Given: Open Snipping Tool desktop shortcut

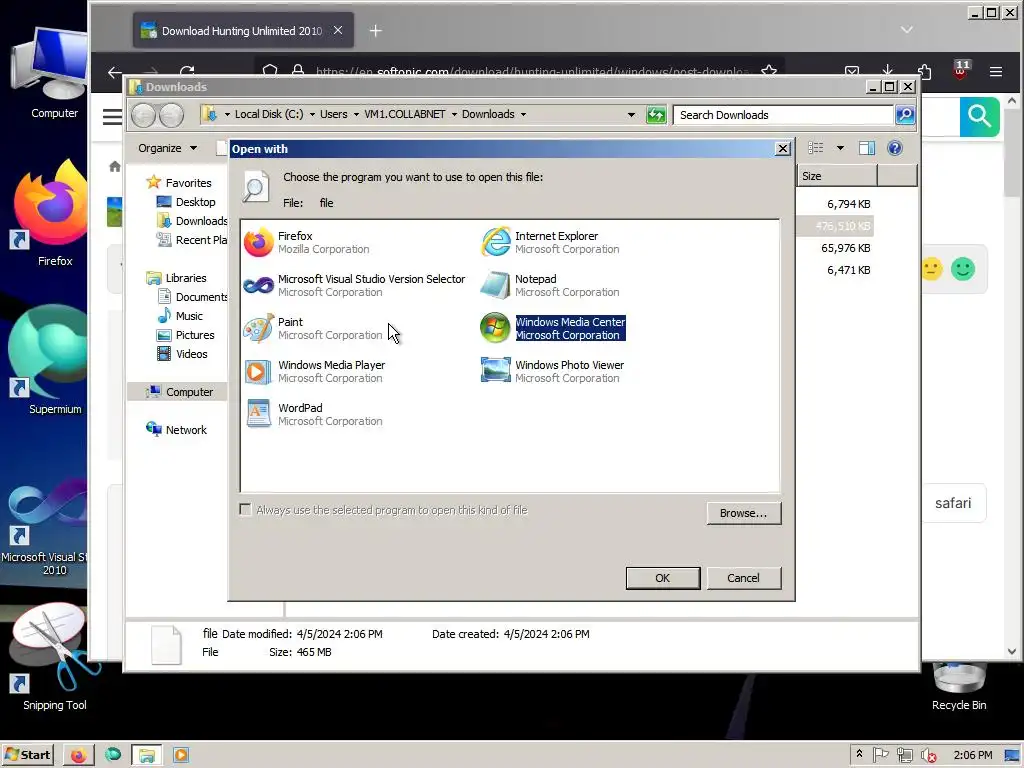Looking at the screenshot, I should point(55,658).
